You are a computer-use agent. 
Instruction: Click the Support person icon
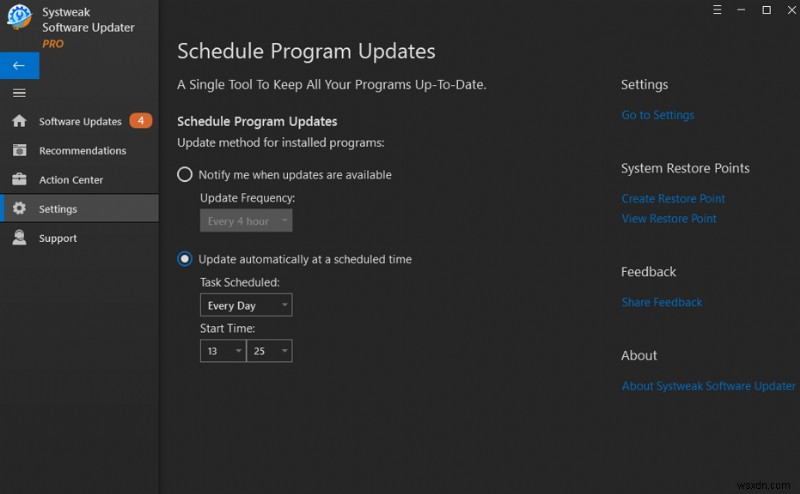(19, 238)
